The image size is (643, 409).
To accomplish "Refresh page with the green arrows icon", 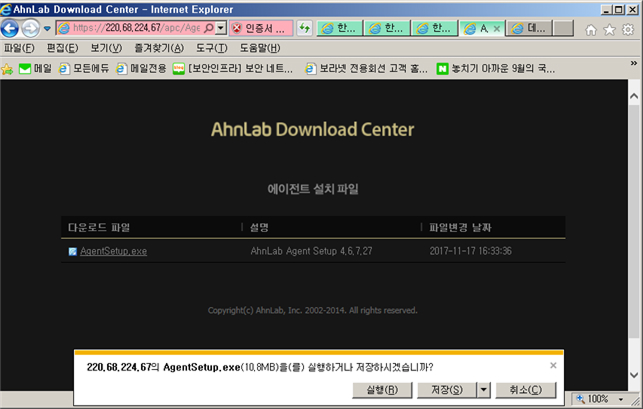I will [x=304, y=28].
